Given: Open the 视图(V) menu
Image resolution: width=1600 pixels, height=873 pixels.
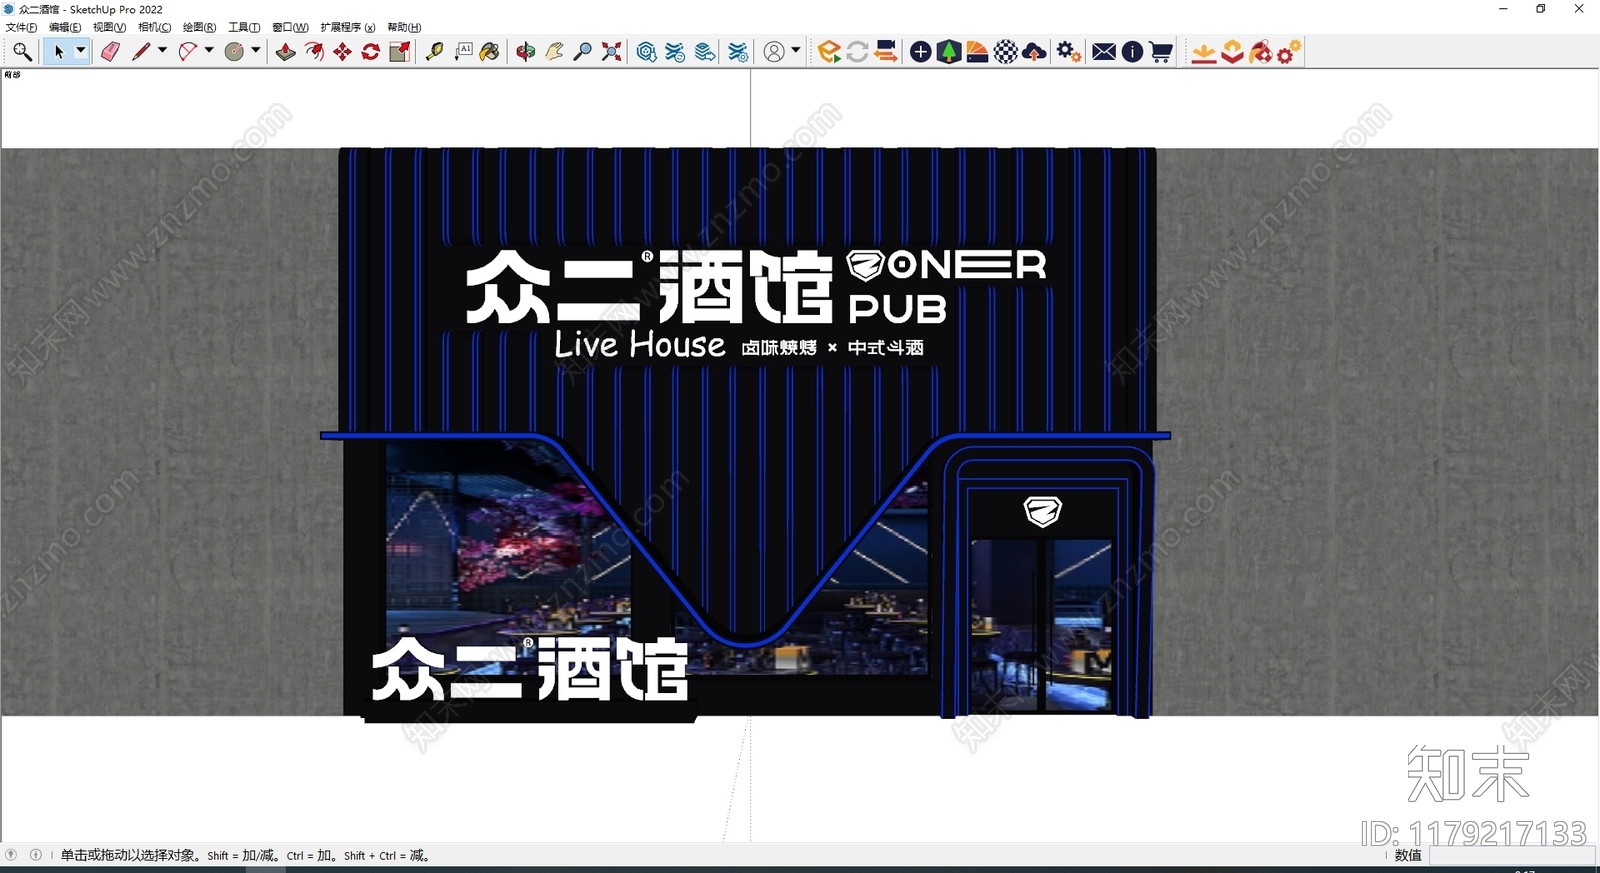Looking at the screenshot, I should click(109, 27).
